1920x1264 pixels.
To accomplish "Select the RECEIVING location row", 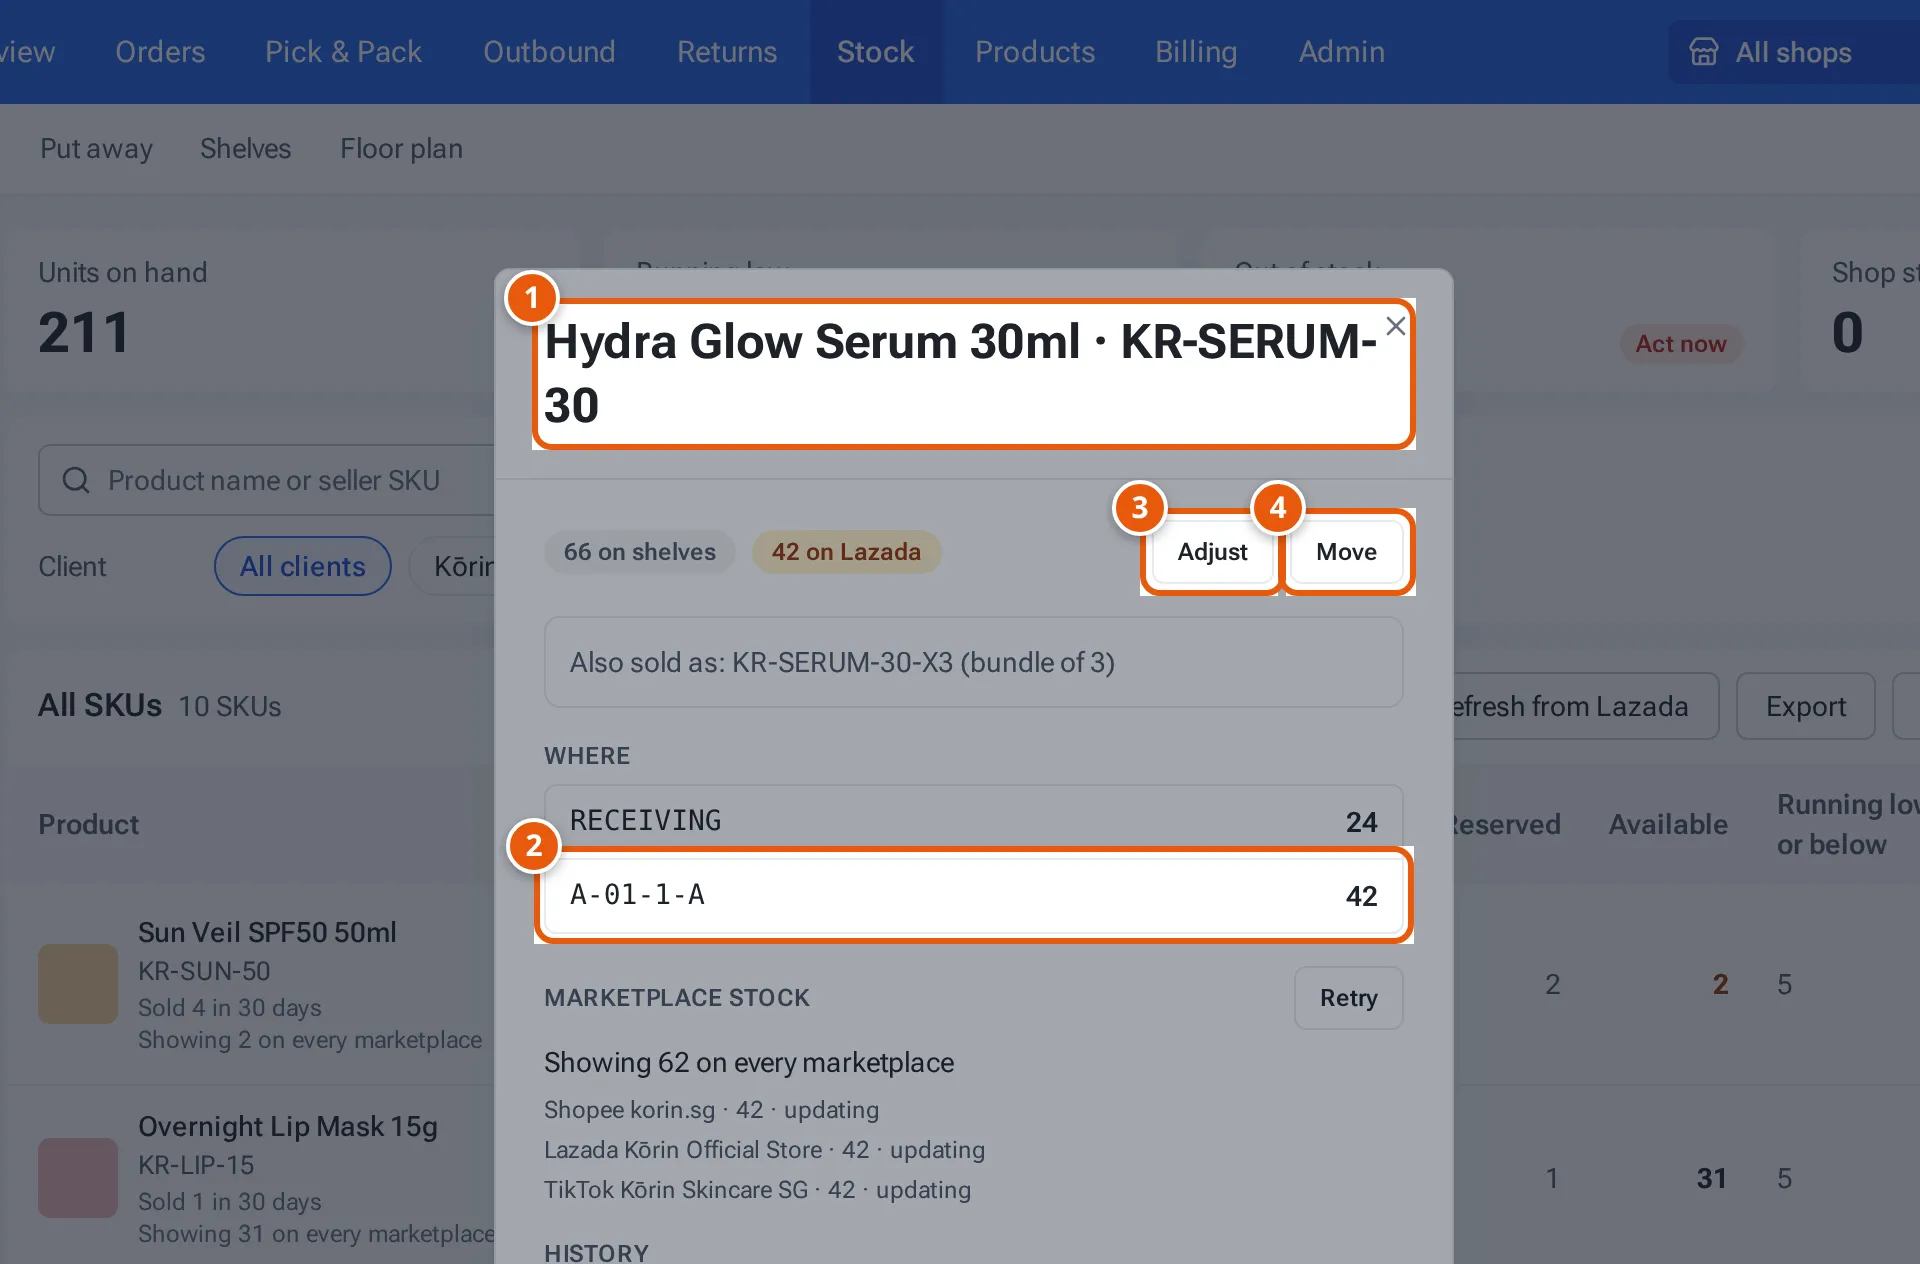I will pyautogui.click(x=973, y=821).
